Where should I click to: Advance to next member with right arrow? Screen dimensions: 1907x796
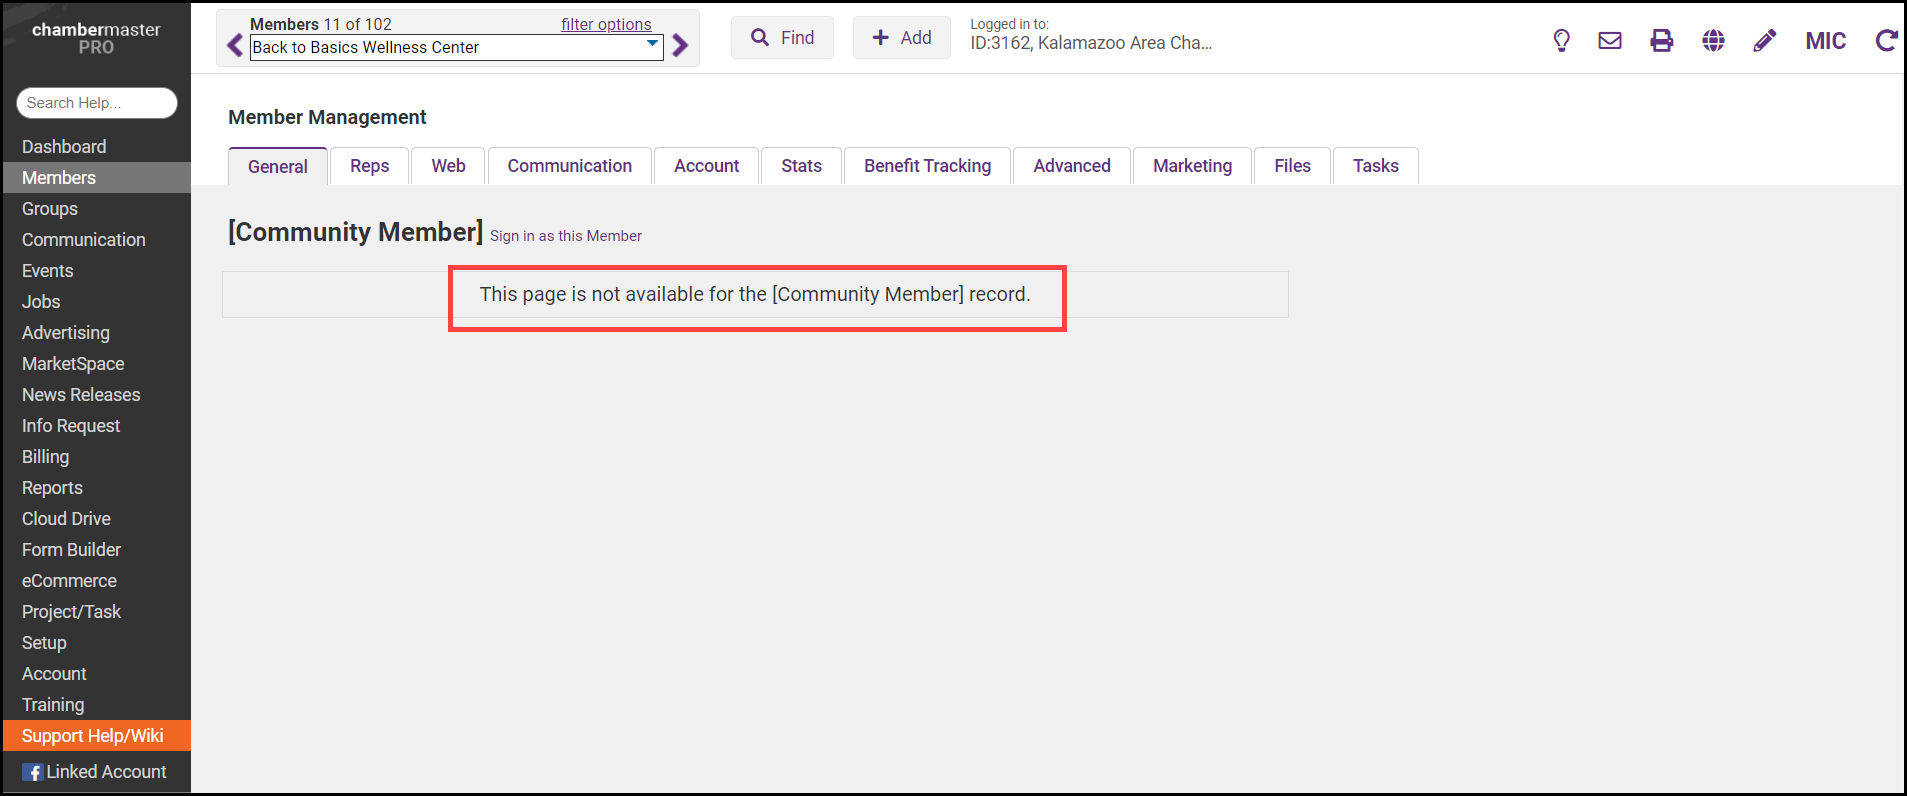680,46
